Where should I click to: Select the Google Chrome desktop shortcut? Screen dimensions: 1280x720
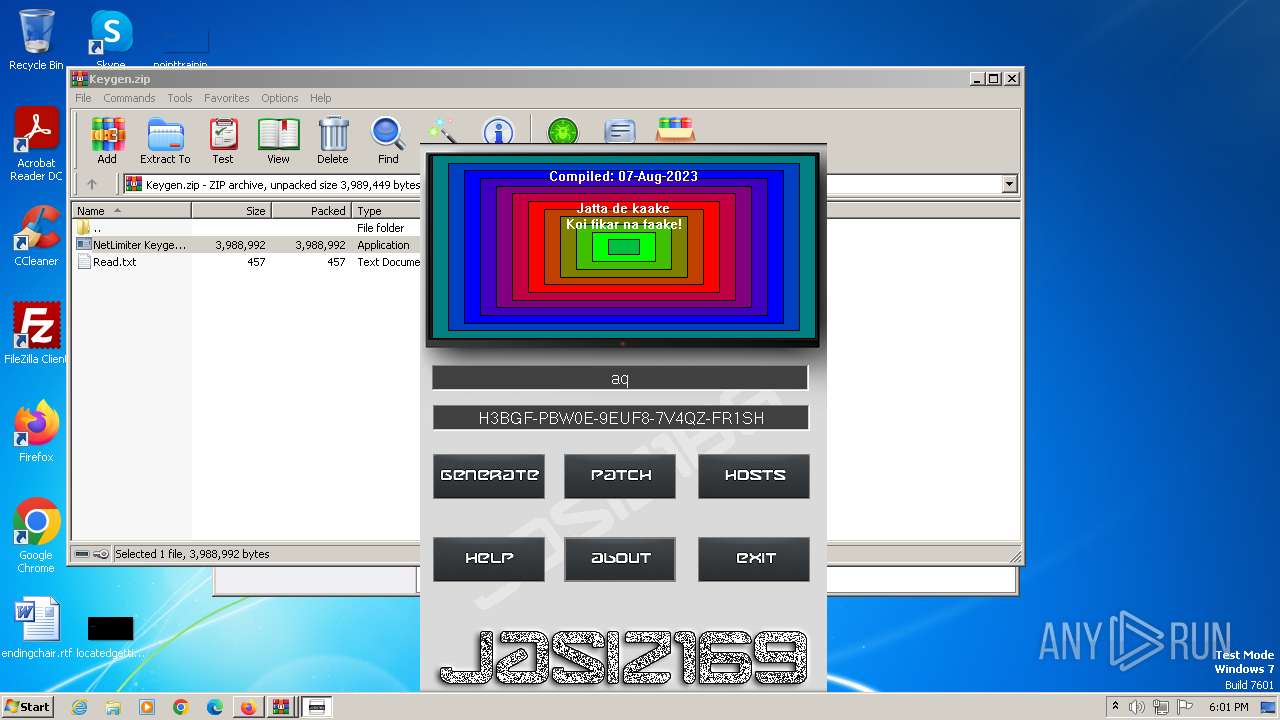pyautogui.click(x=36, y=536)
